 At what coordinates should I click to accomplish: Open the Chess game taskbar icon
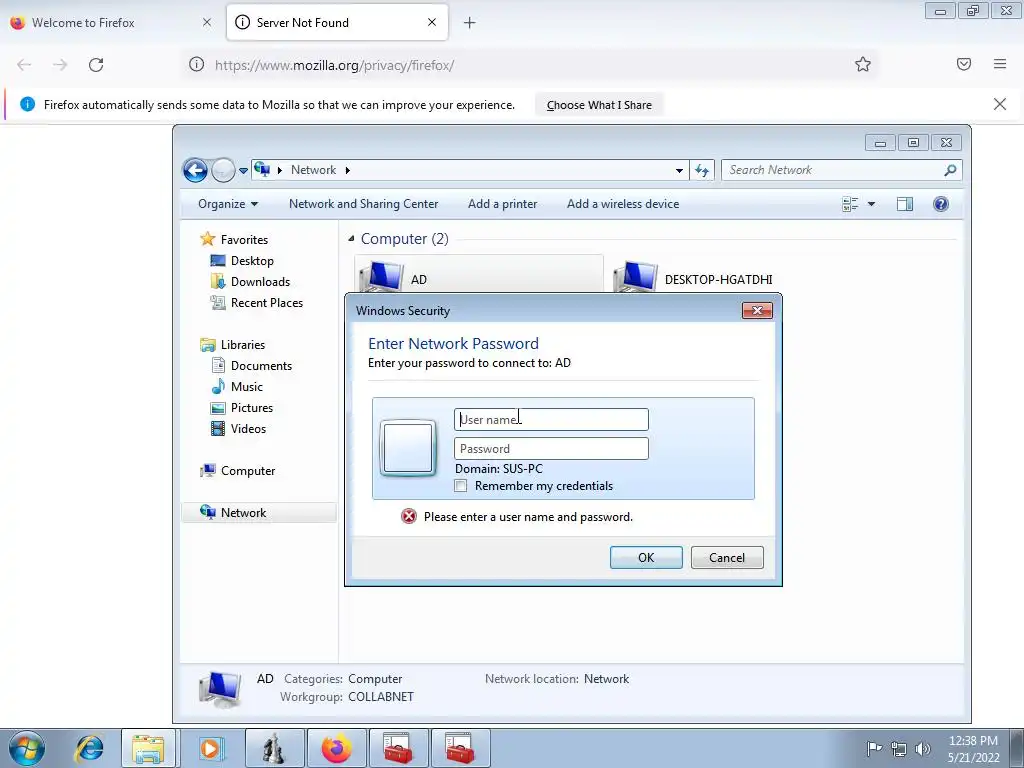(274, 748)
